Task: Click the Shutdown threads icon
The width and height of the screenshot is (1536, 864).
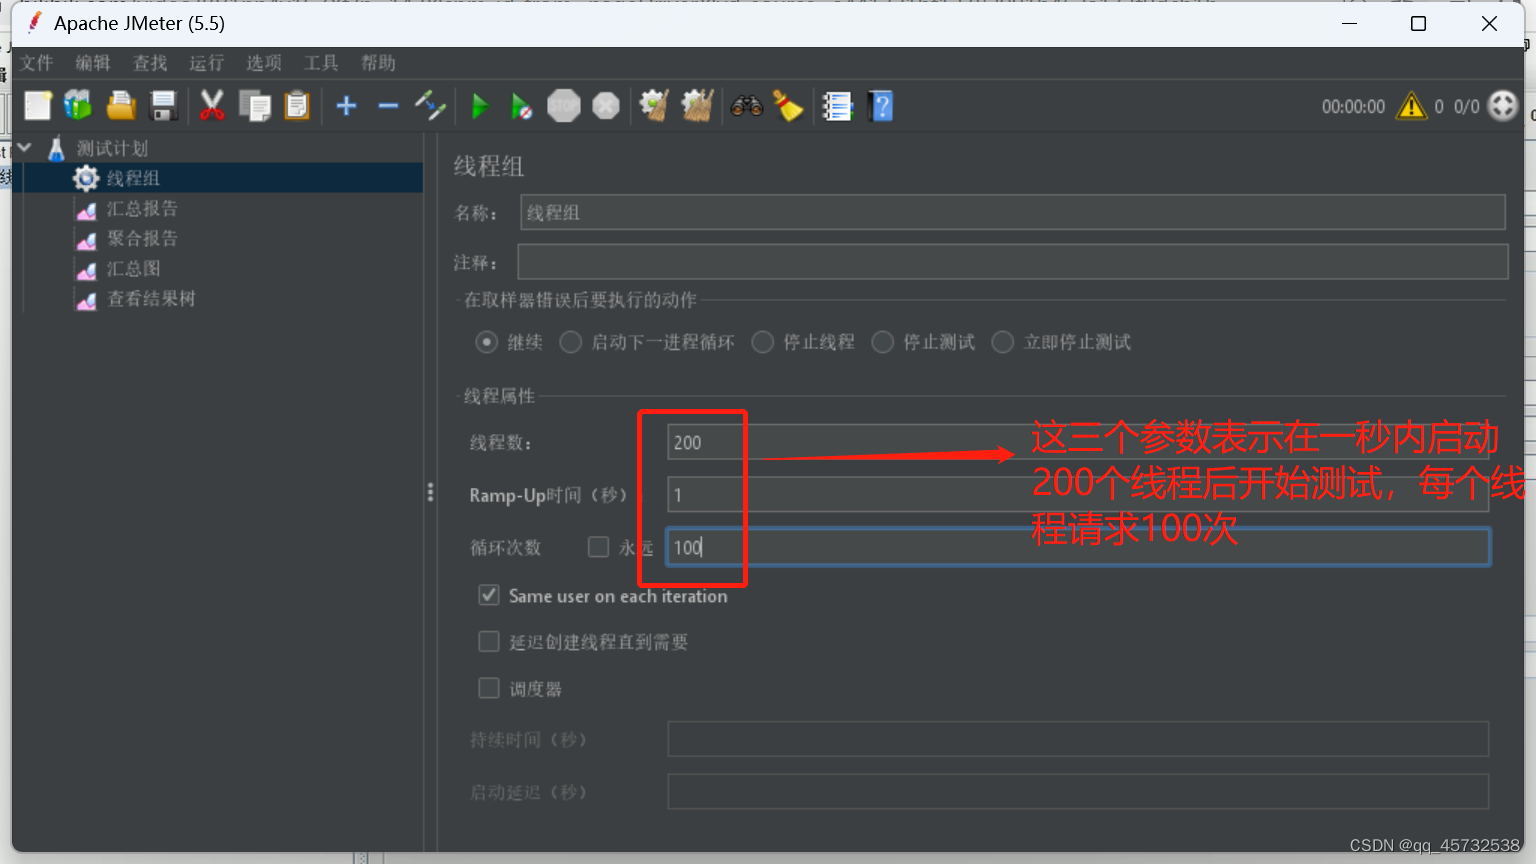Action: pos(606,105)
